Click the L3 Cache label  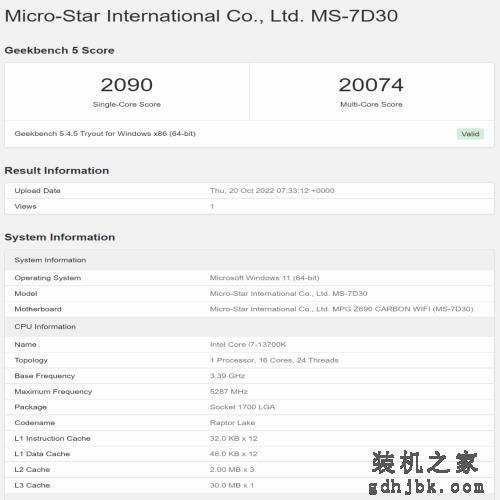(x=32, y=485)
